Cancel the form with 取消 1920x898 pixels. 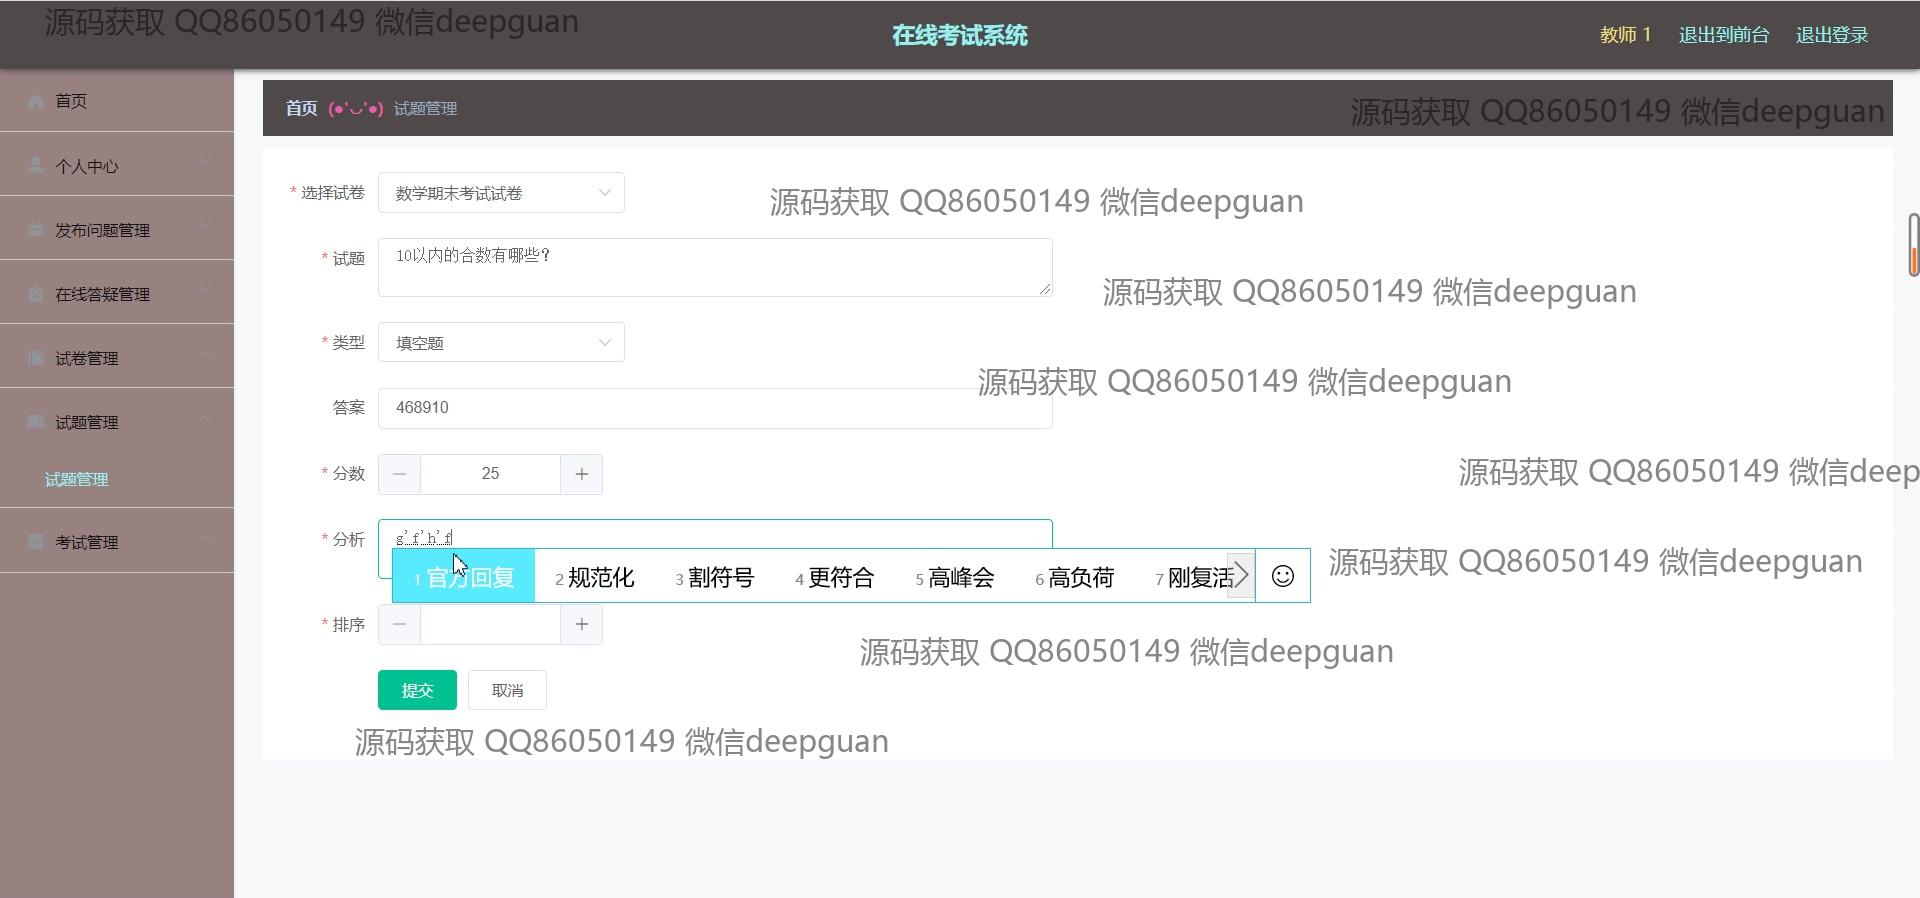[x=507, y=690]
